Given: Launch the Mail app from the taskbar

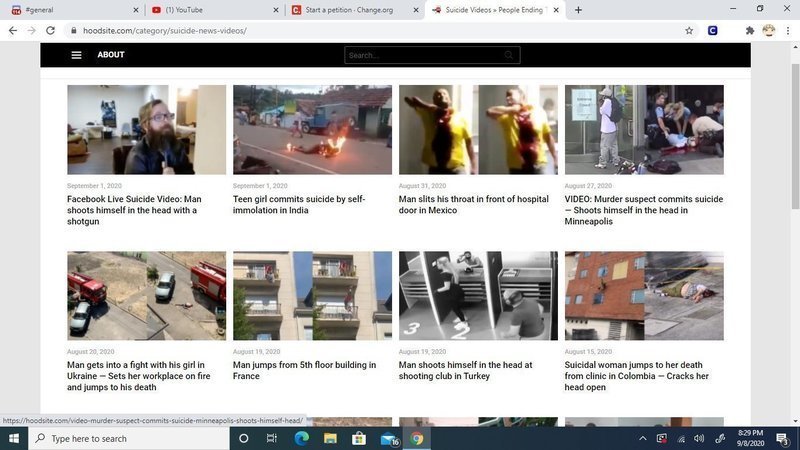Looking at the screenshot, I should tap(388, 438).
